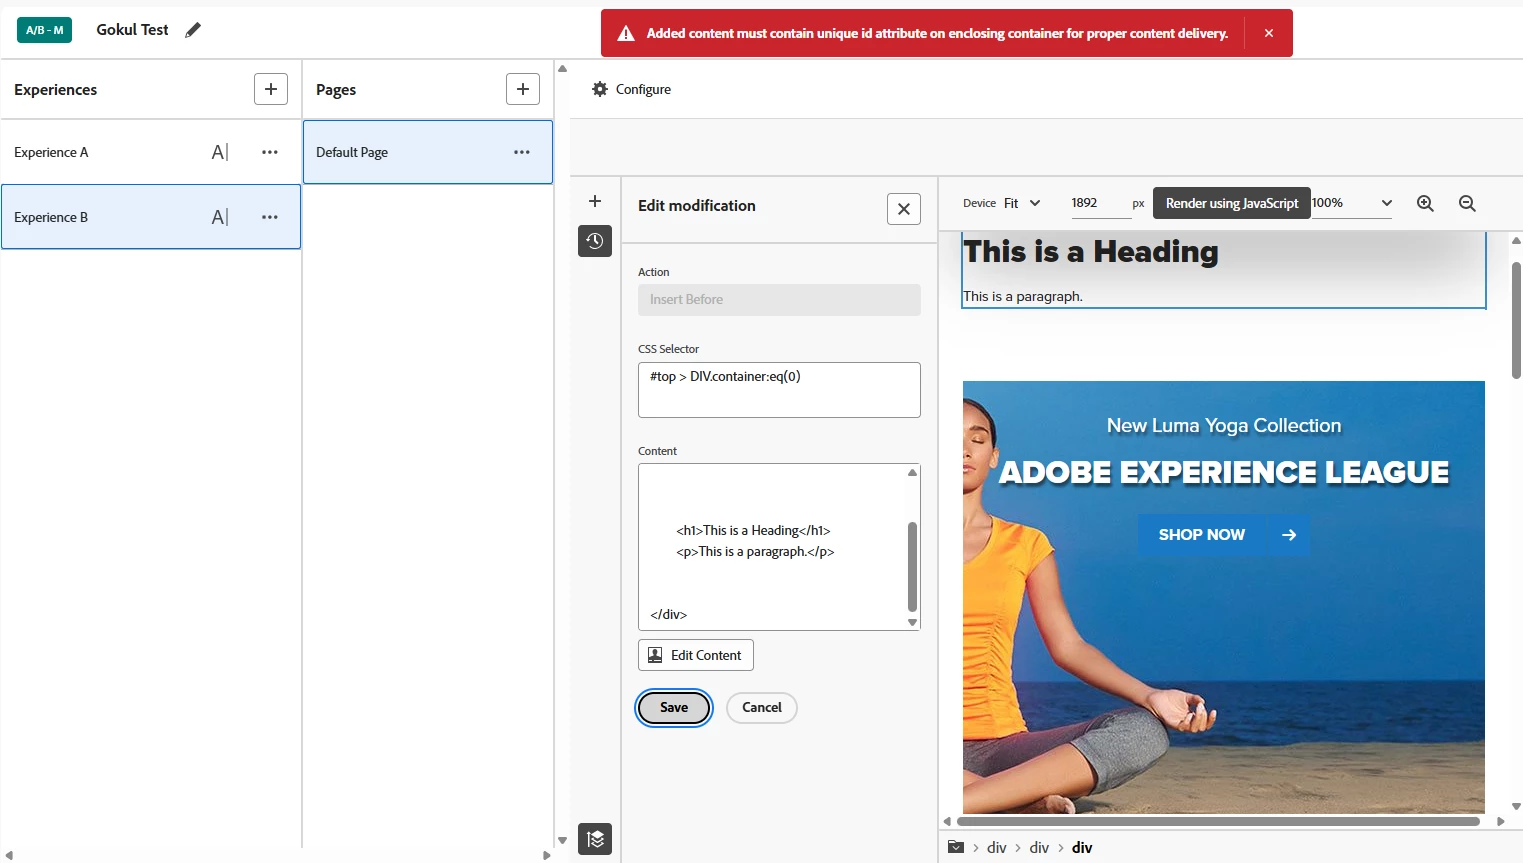Image resolution: width=1523 pixels, height=863 pixels.
Task: Open the layers icon at bottom of side rail
Action: coord(595,839)
